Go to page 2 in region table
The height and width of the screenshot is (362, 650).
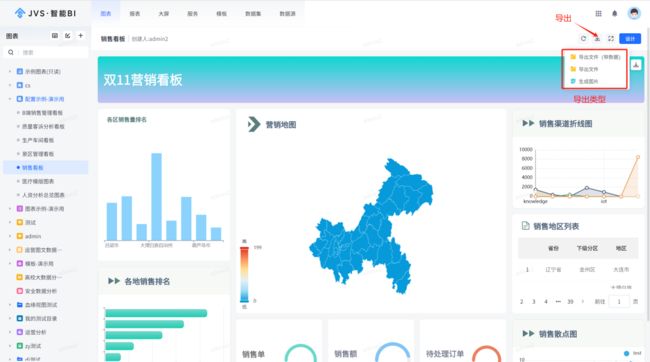(x=521, y=301)
